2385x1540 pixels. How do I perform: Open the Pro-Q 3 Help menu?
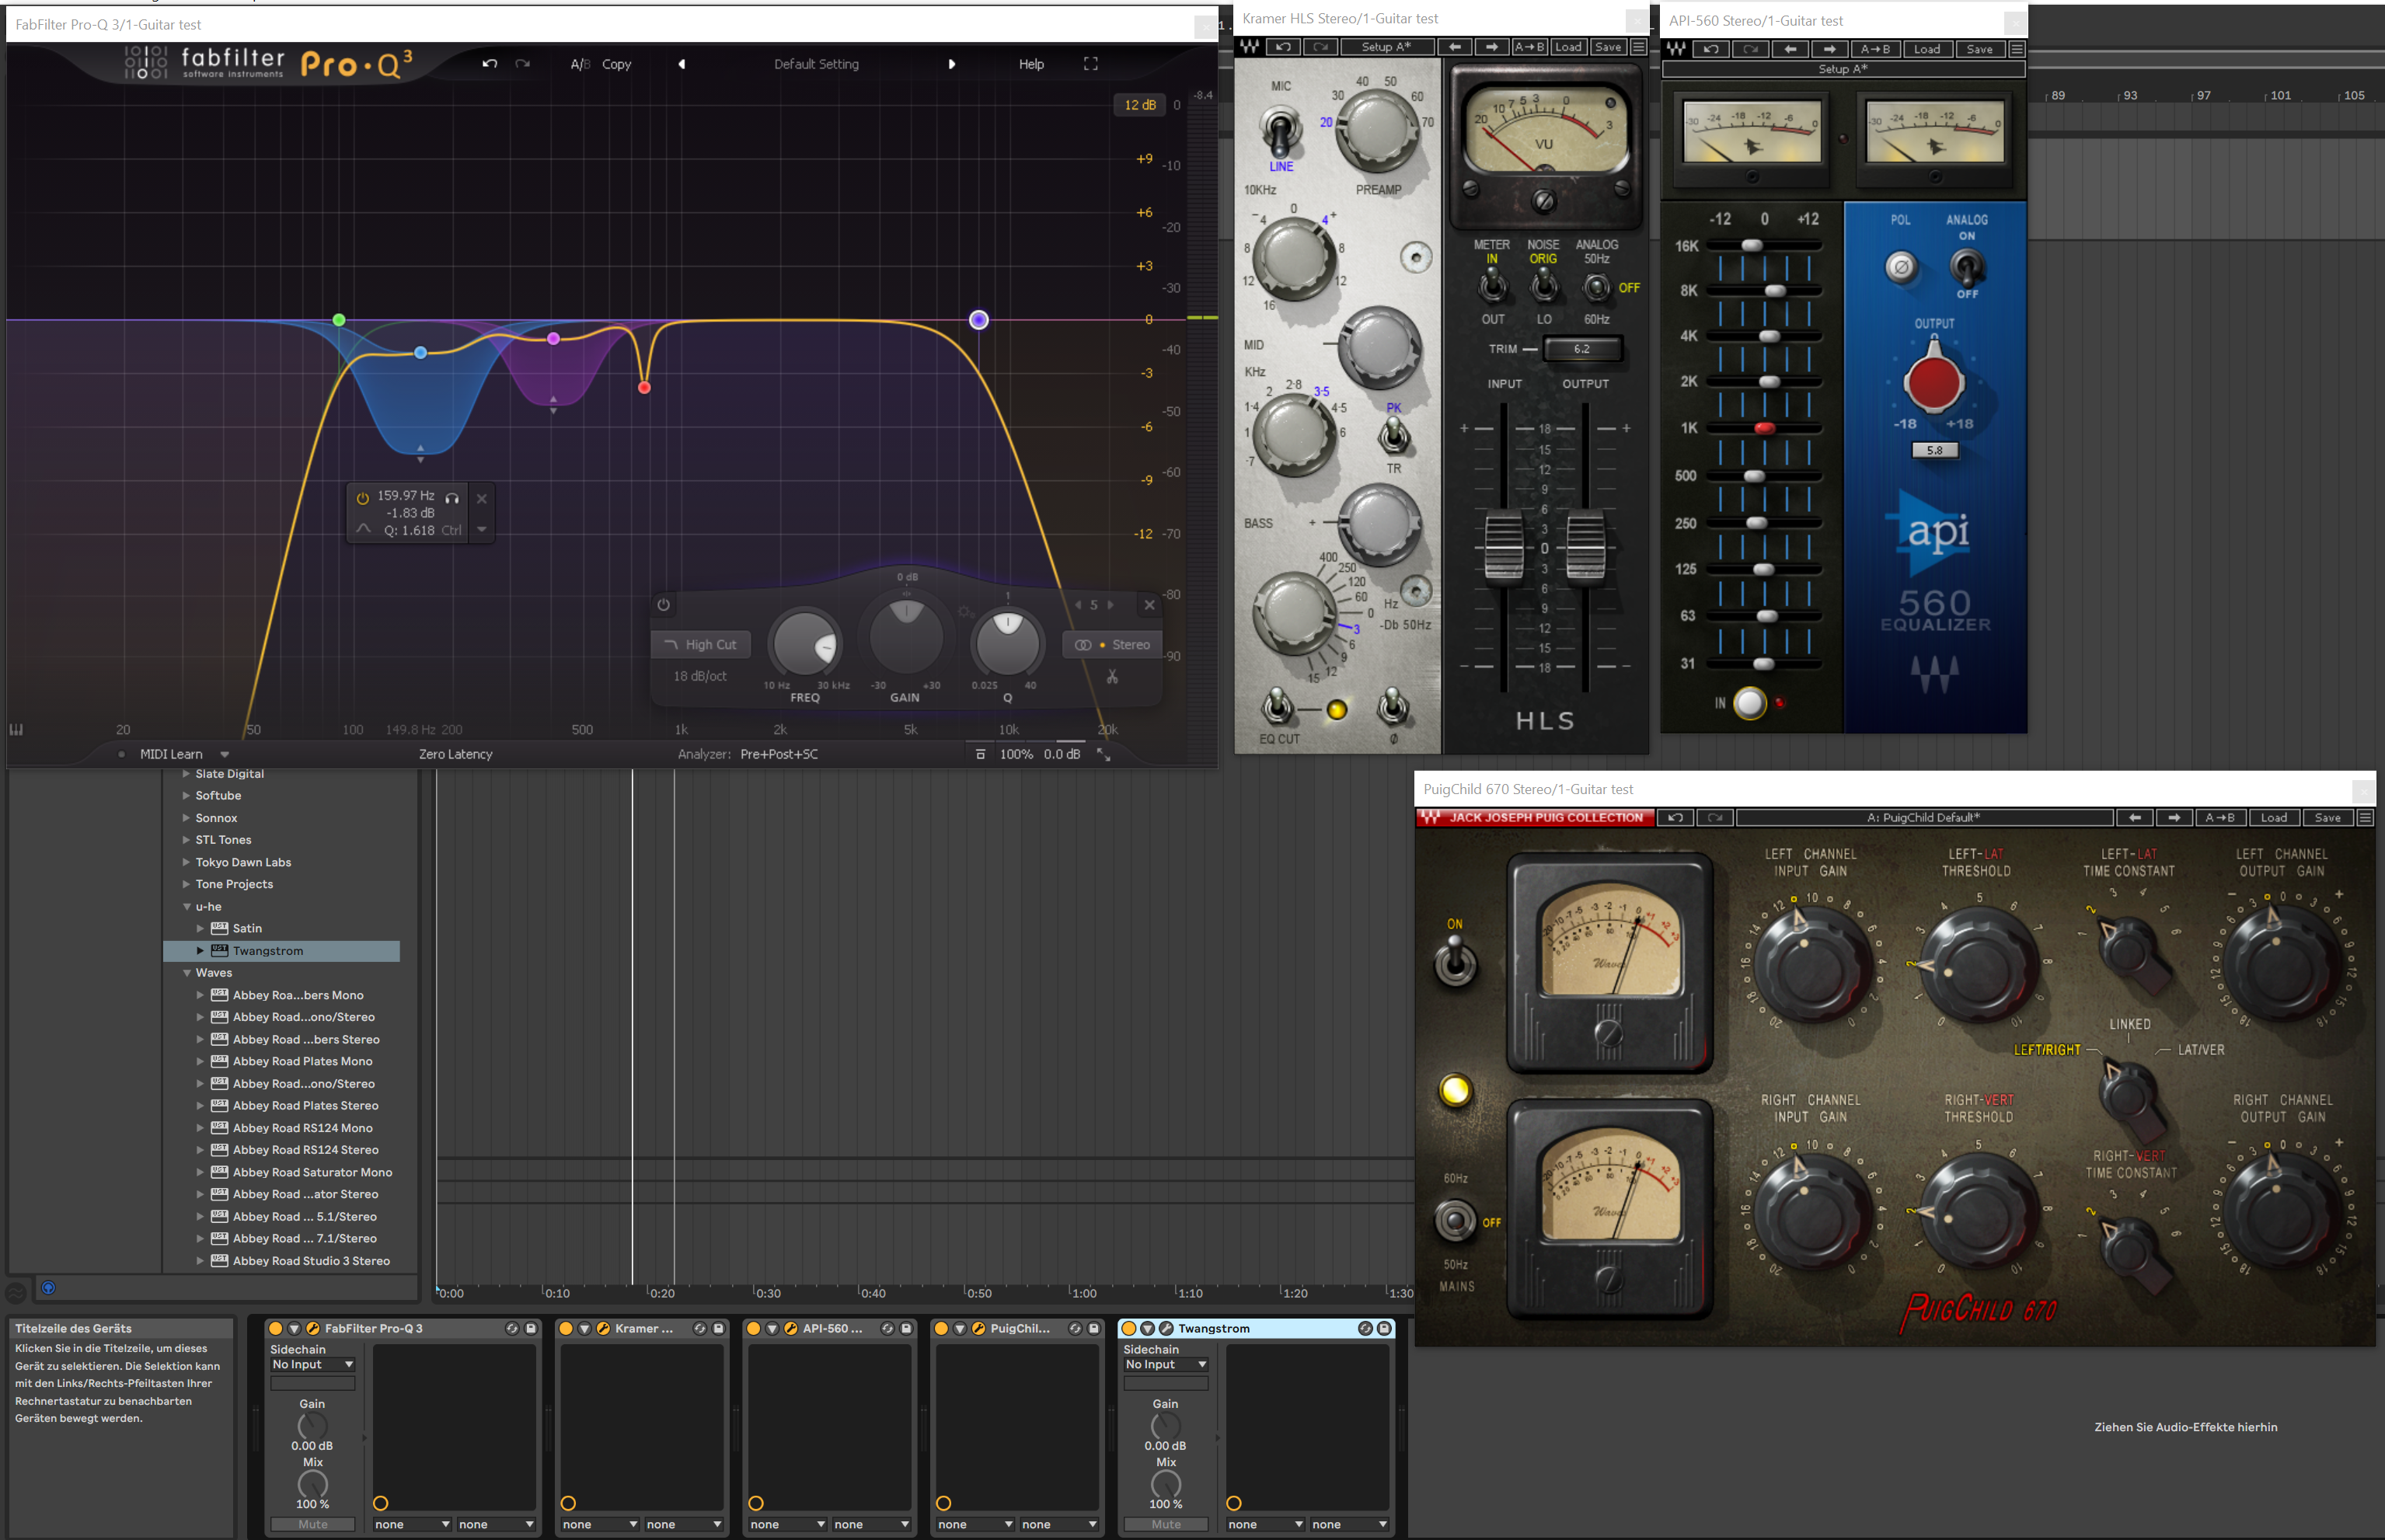1031,64
